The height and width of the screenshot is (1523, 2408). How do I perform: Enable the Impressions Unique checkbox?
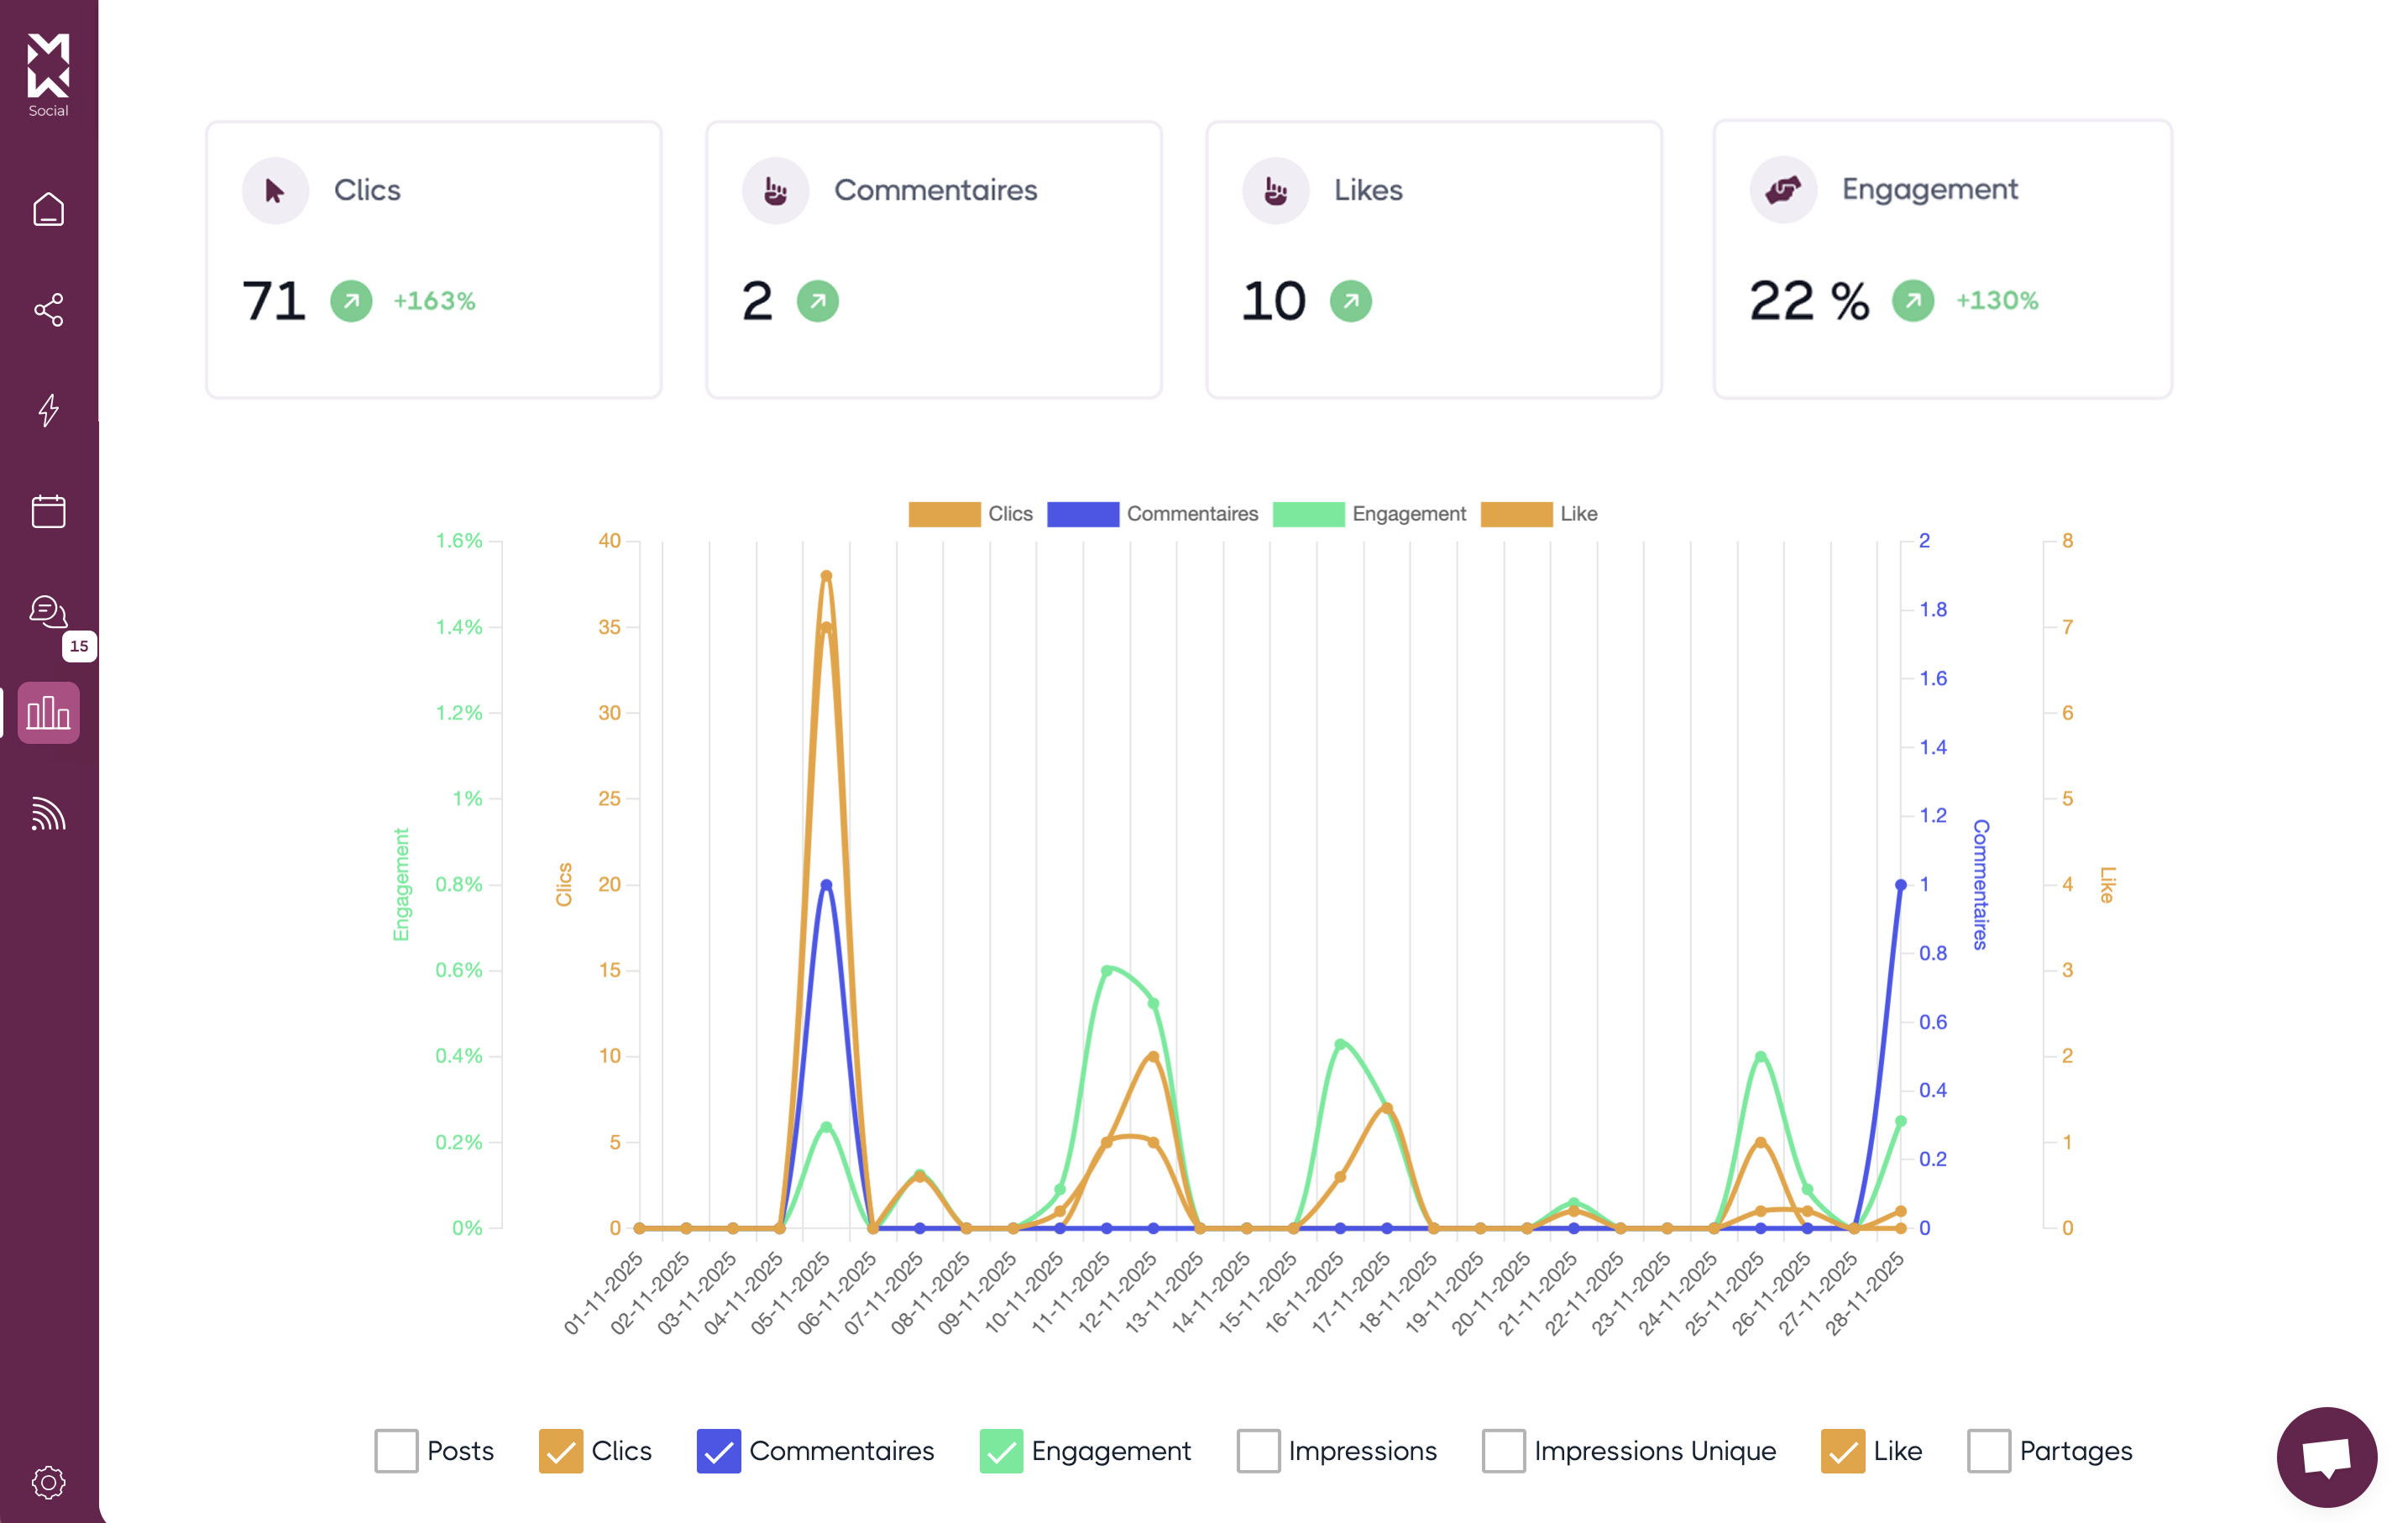coord(1503,1451)
